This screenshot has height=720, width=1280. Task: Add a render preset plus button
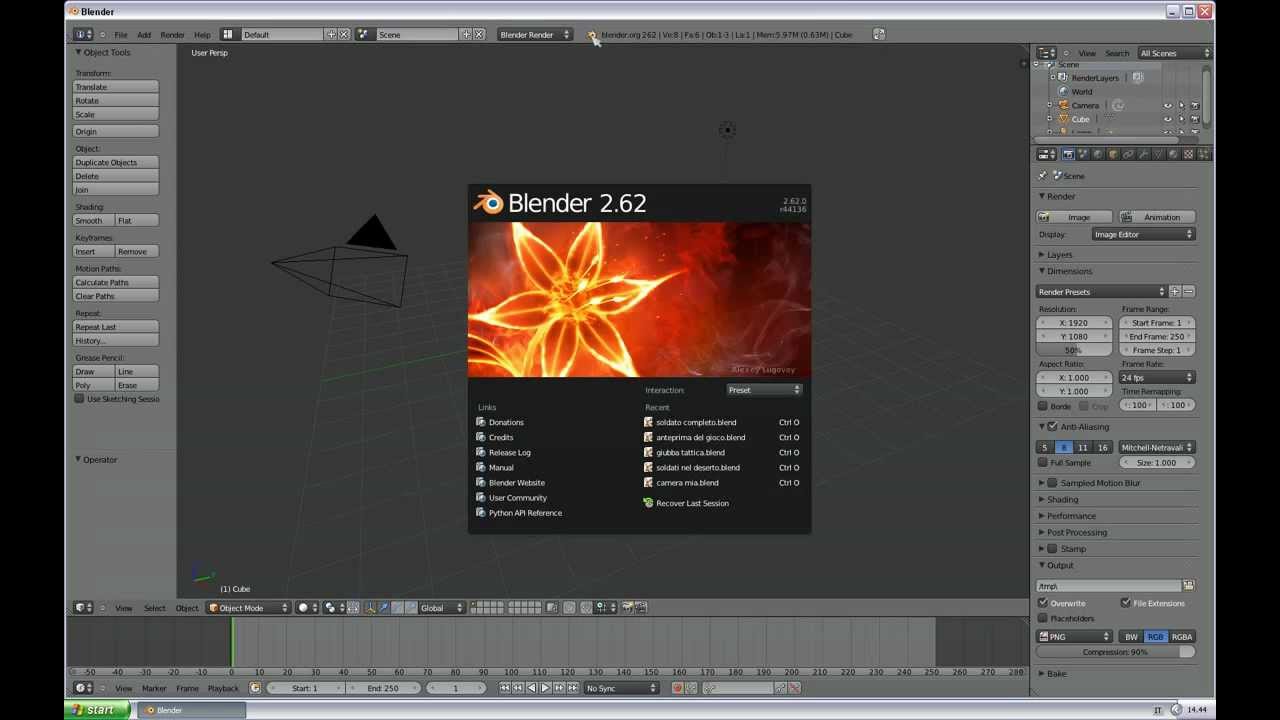point(1175,291)
